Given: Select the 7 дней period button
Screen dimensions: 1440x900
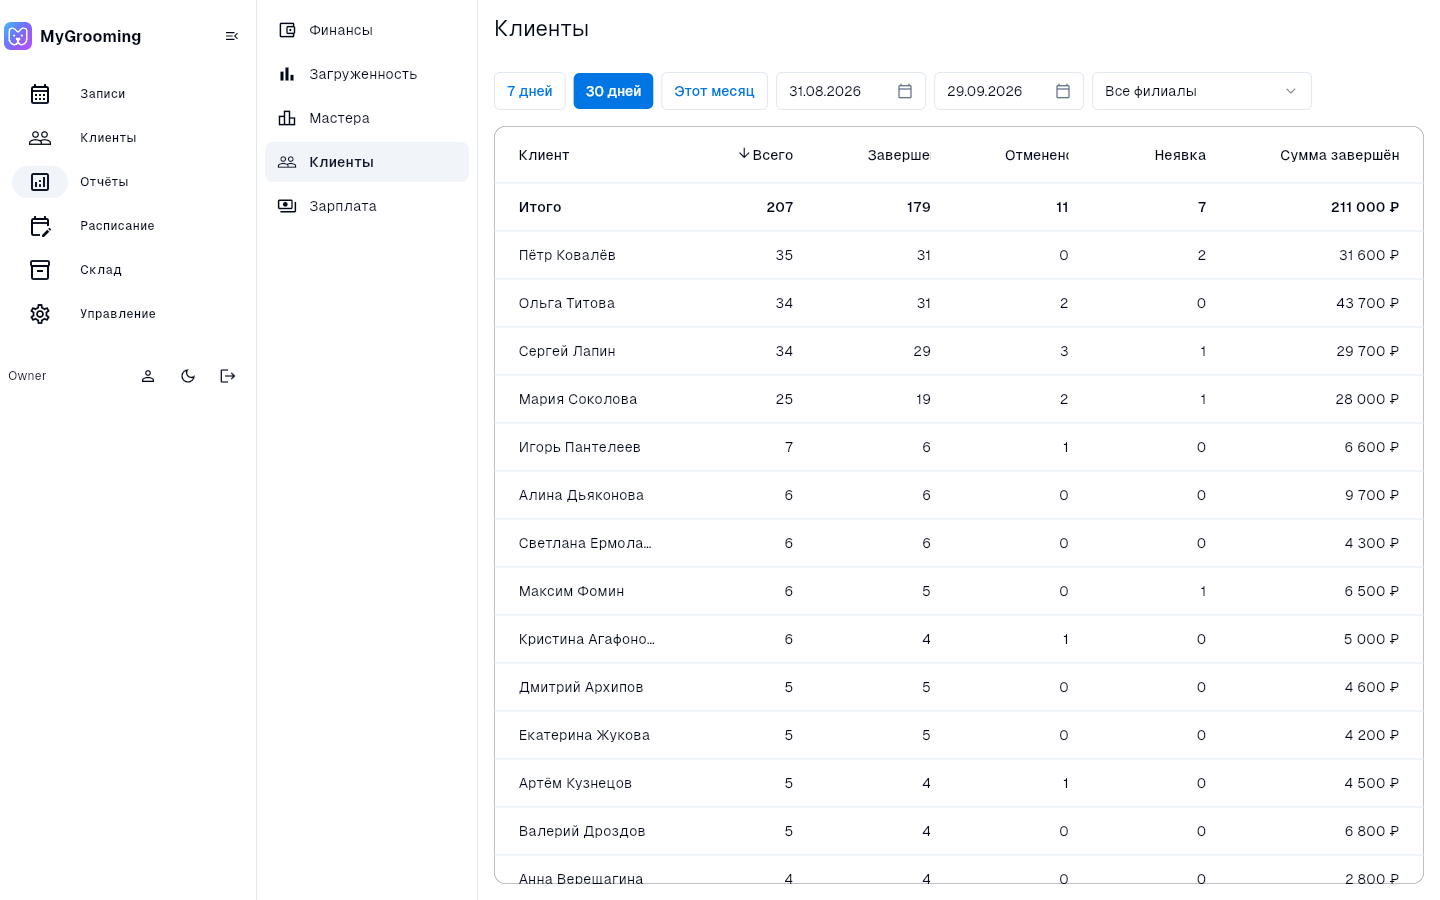Looking at the screenshot, I should coord(530,91).
